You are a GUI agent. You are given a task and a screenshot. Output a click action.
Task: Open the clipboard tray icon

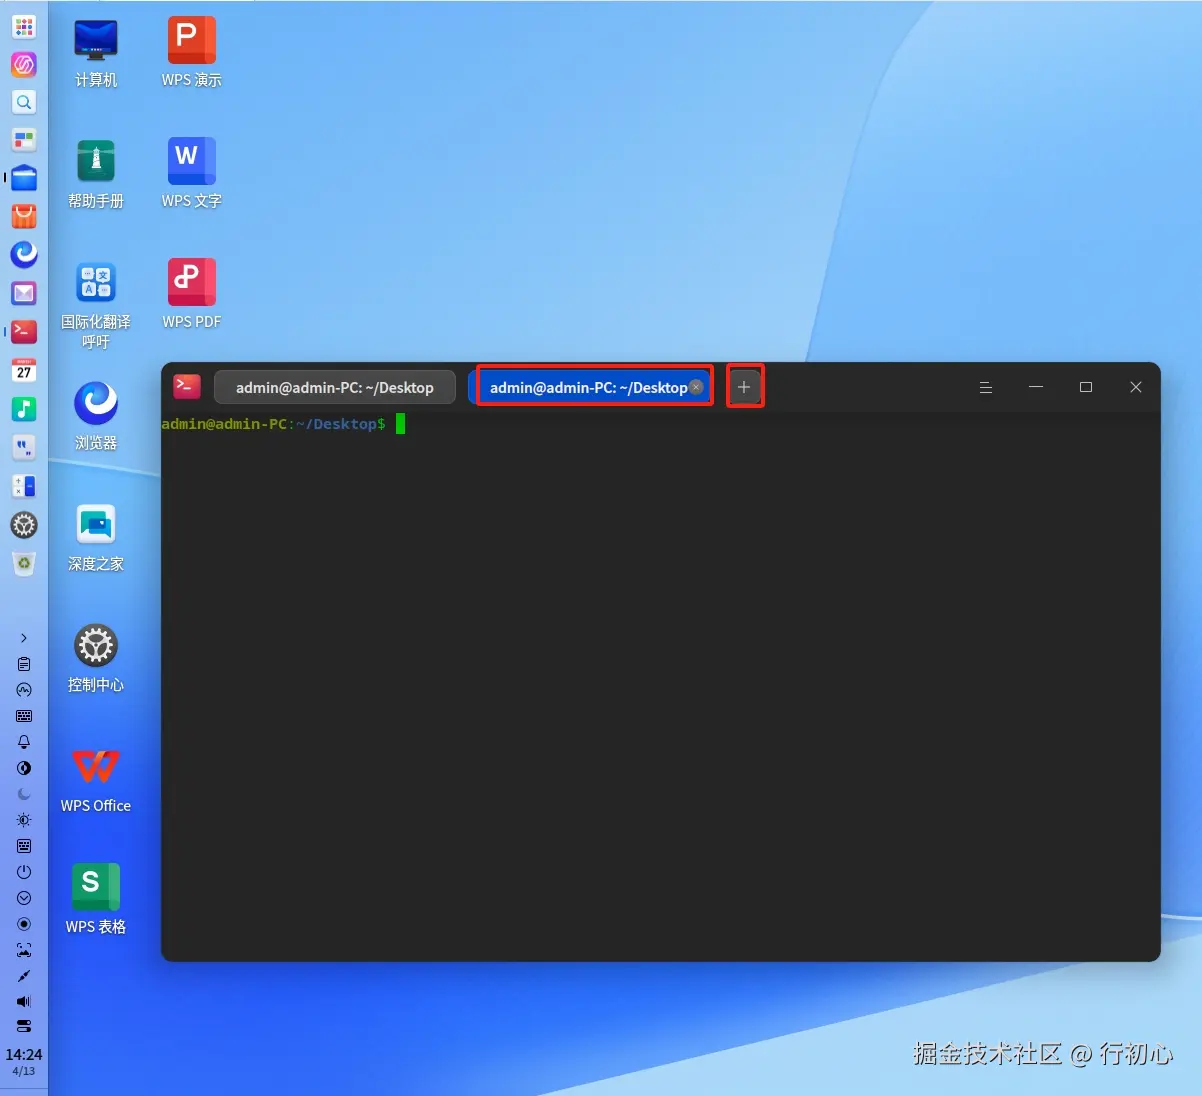tap(24, 664)
